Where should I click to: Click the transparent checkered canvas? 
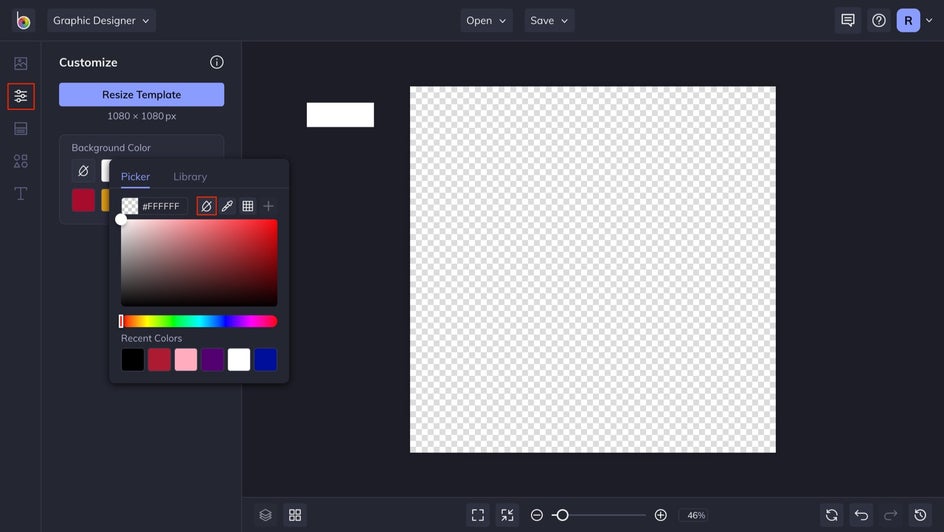click(x=593, y=270)
